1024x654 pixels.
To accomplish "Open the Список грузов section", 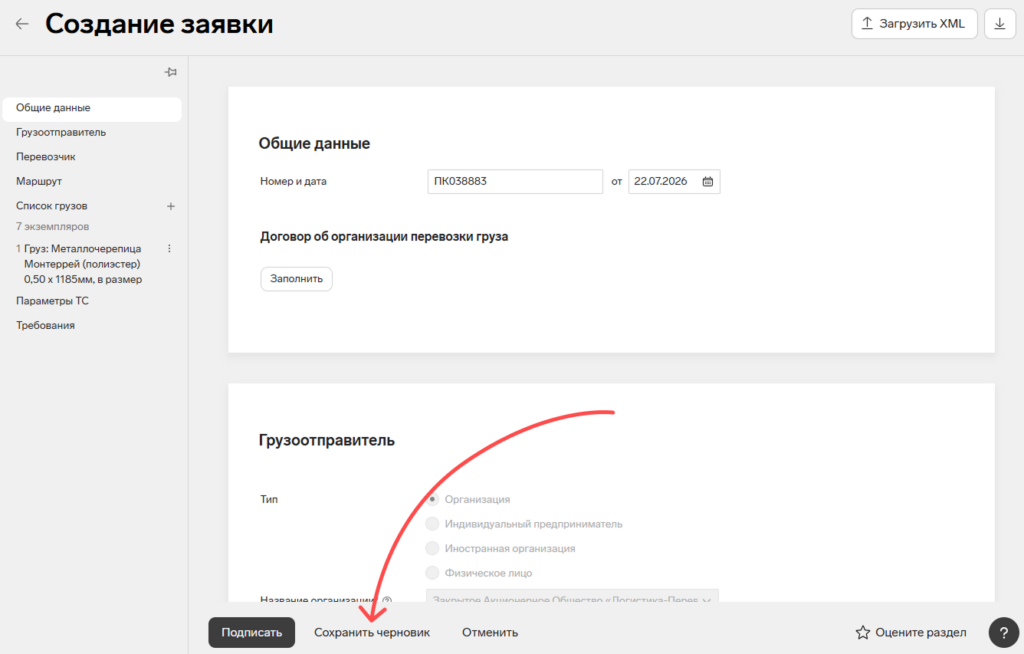I will [x=52, y=206].
